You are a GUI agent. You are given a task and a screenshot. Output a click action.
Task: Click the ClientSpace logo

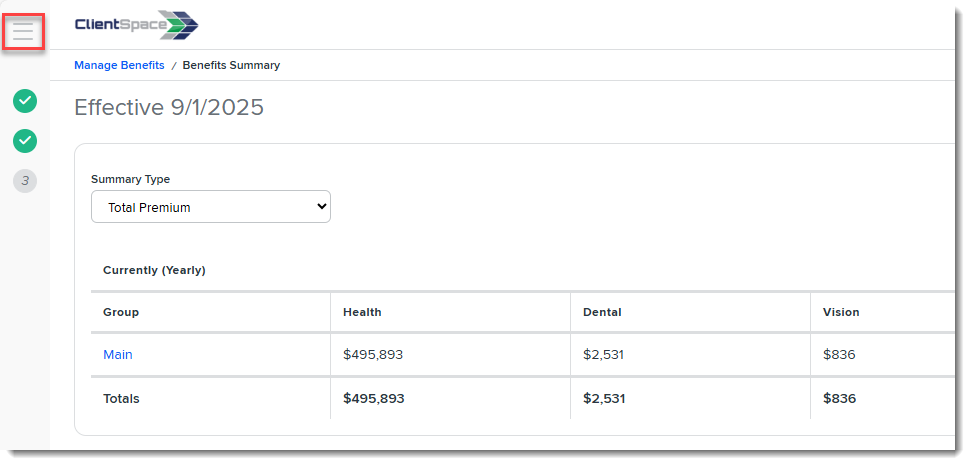point(136,25)
